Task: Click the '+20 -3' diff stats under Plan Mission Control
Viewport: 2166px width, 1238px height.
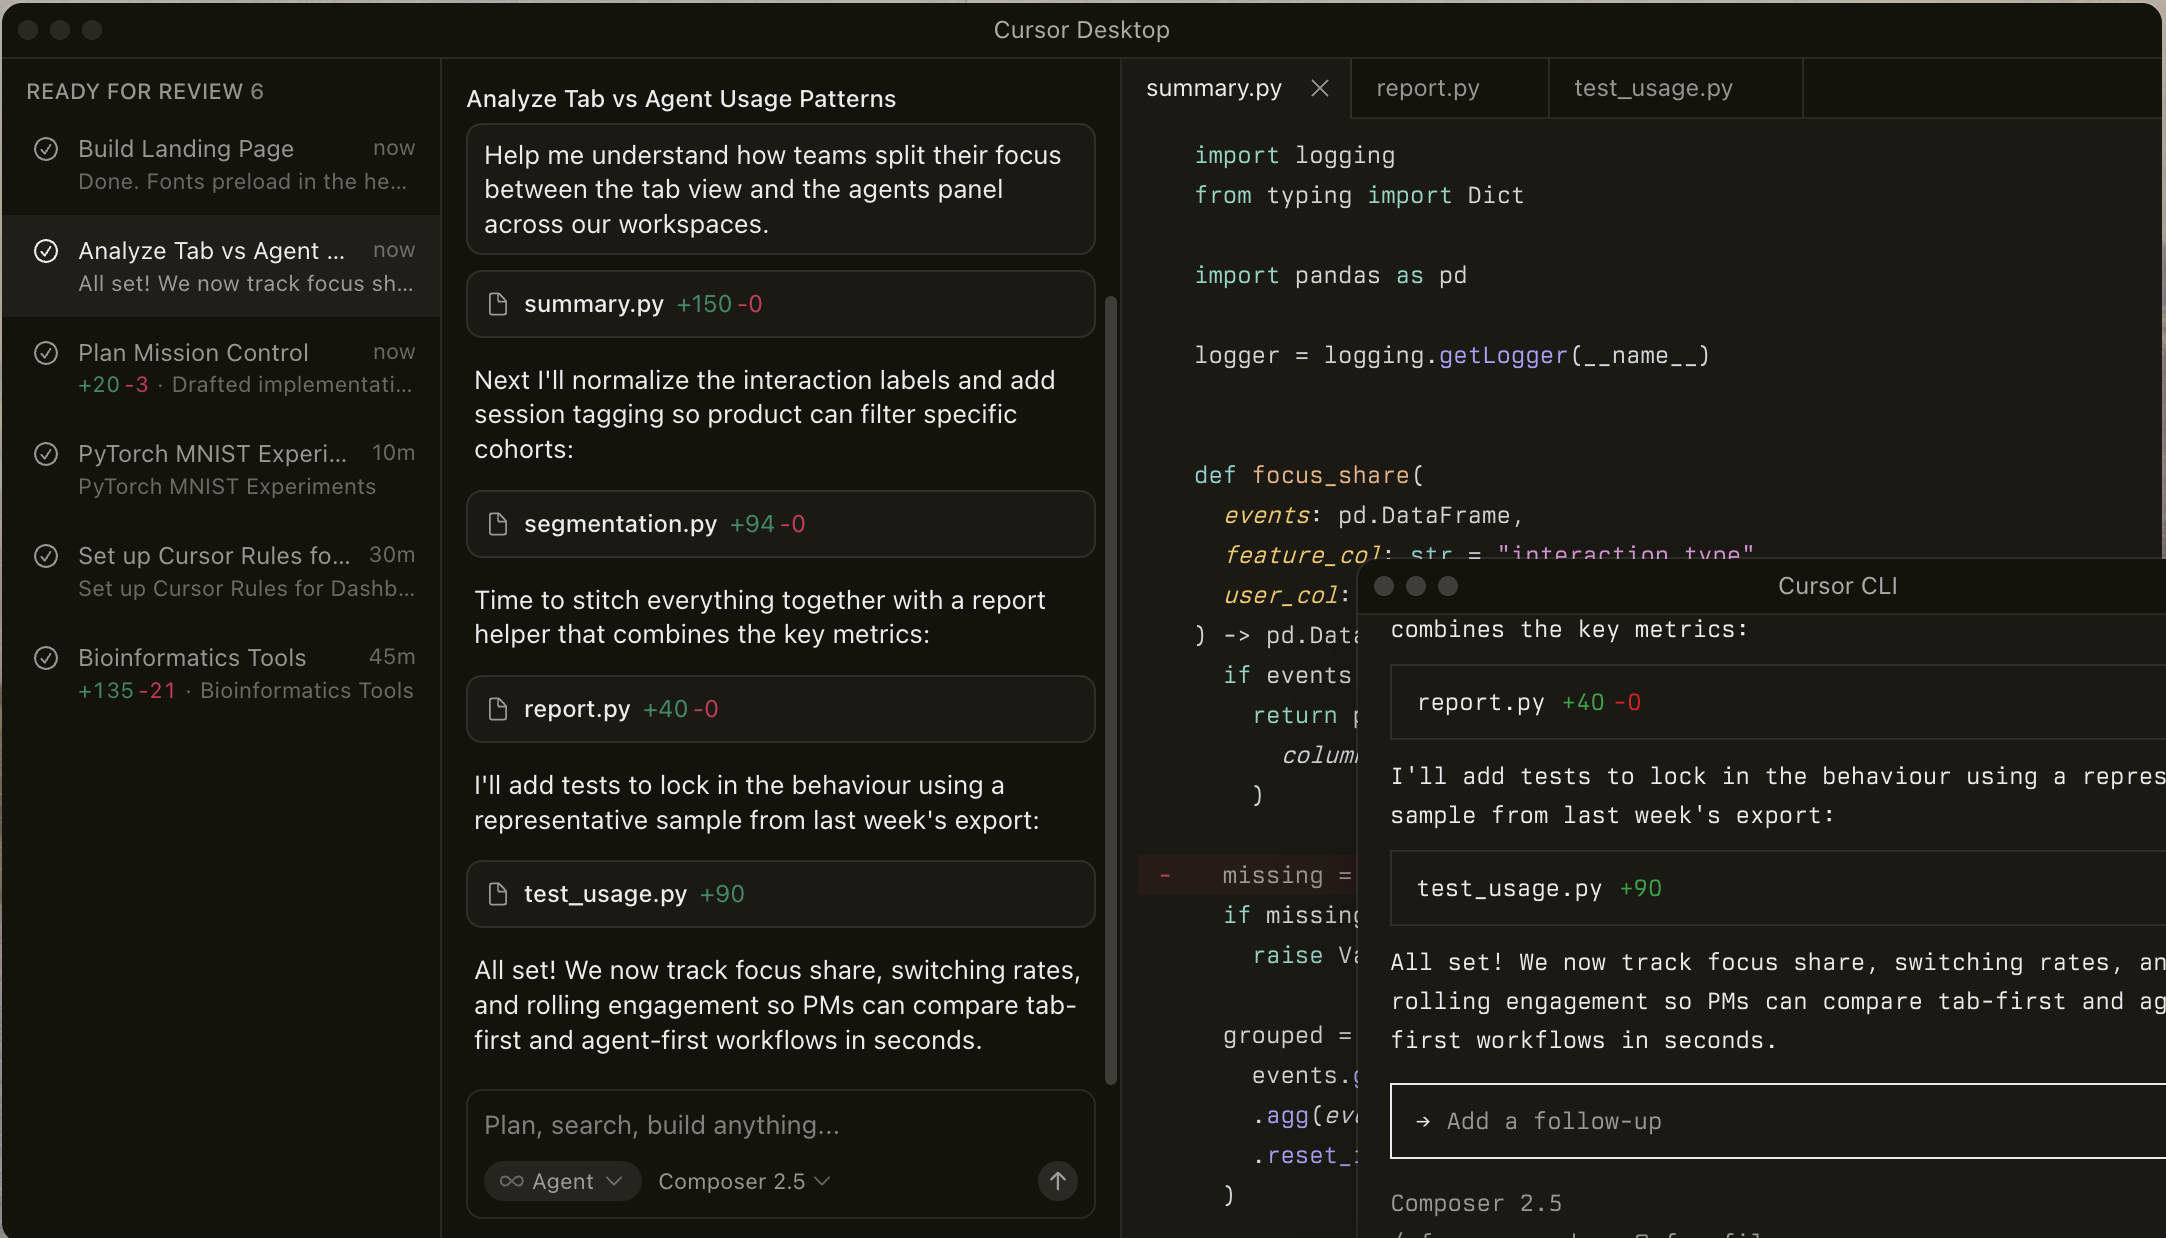Action: 113,385
